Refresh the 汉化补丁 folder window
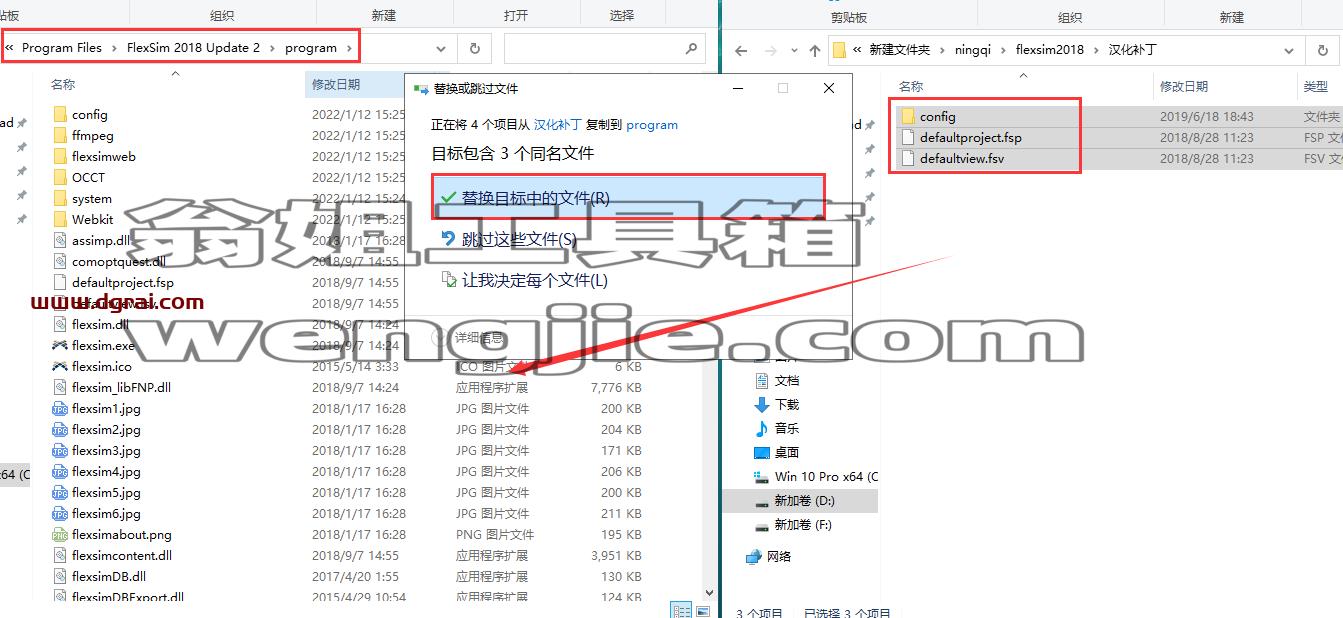 pos(1322,49)
